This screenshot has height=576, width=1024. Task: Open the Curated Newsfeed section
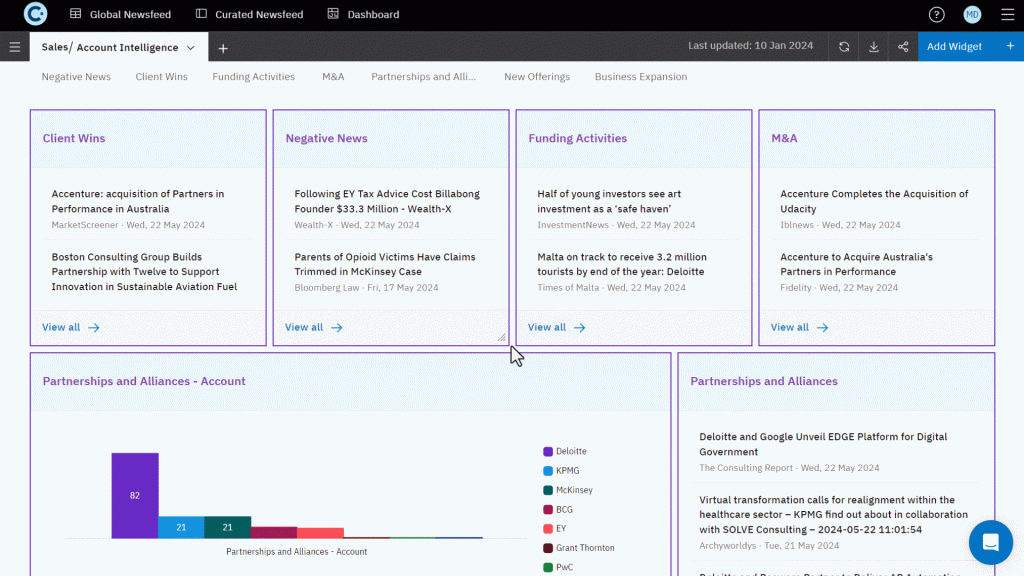pos(248,14)
